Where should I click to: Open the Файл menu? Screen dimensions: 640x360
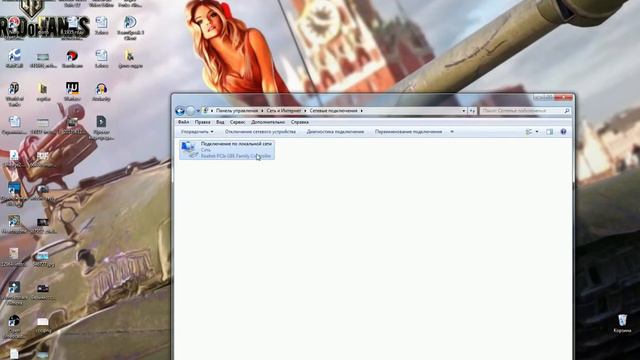click(x=183, y=122)
